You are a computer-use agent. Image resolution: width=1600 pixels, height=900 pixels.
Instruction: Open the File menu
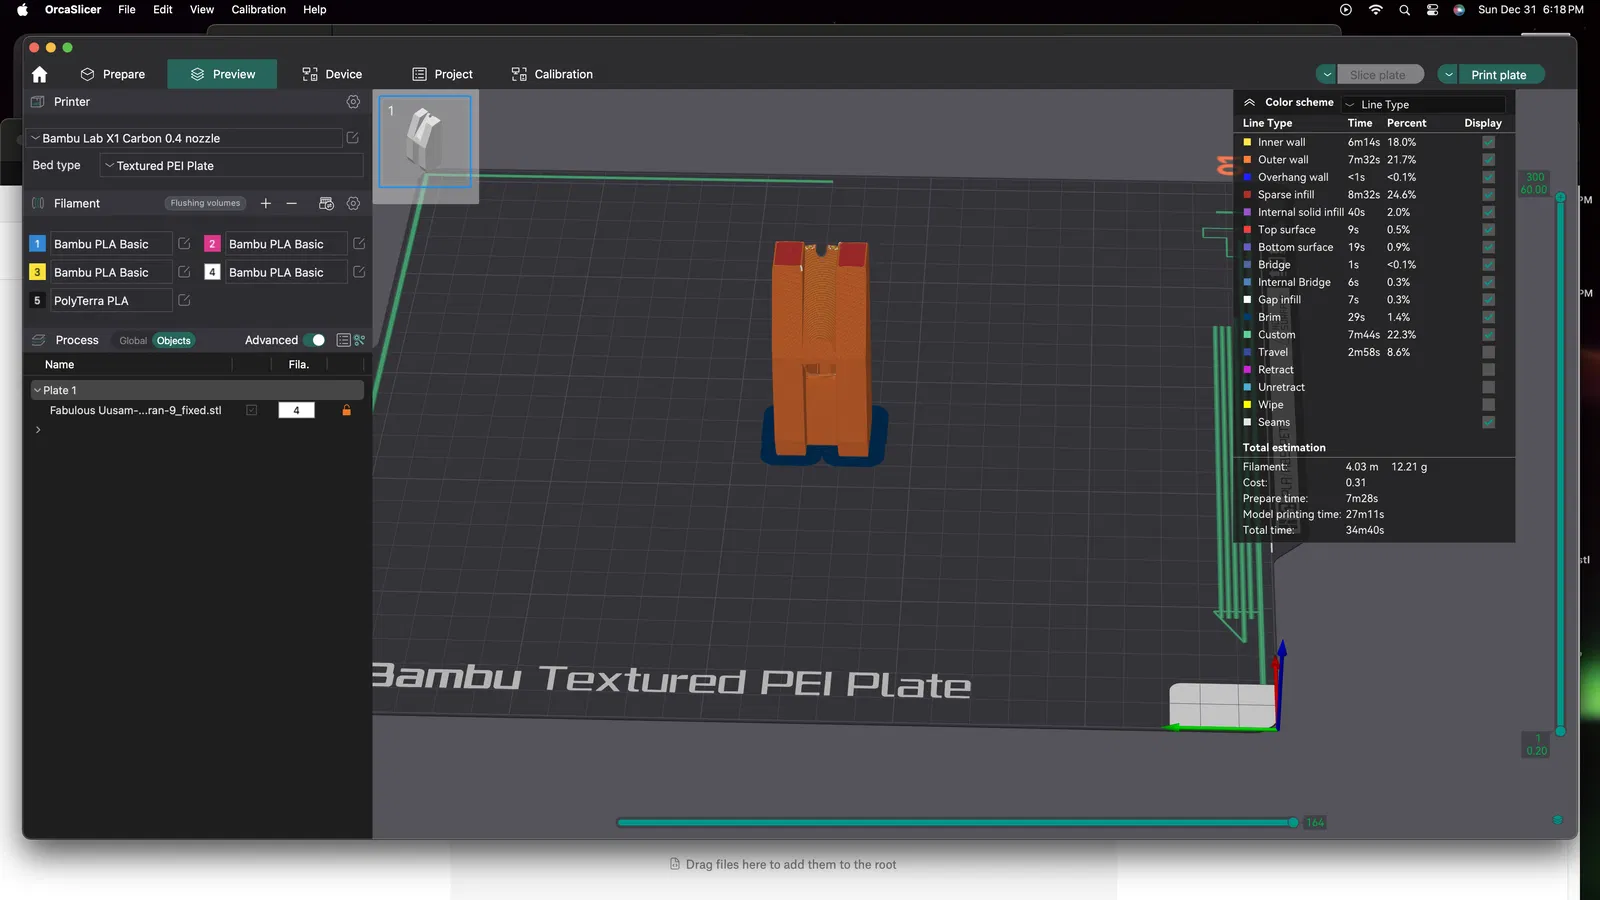tap(127, 10)
